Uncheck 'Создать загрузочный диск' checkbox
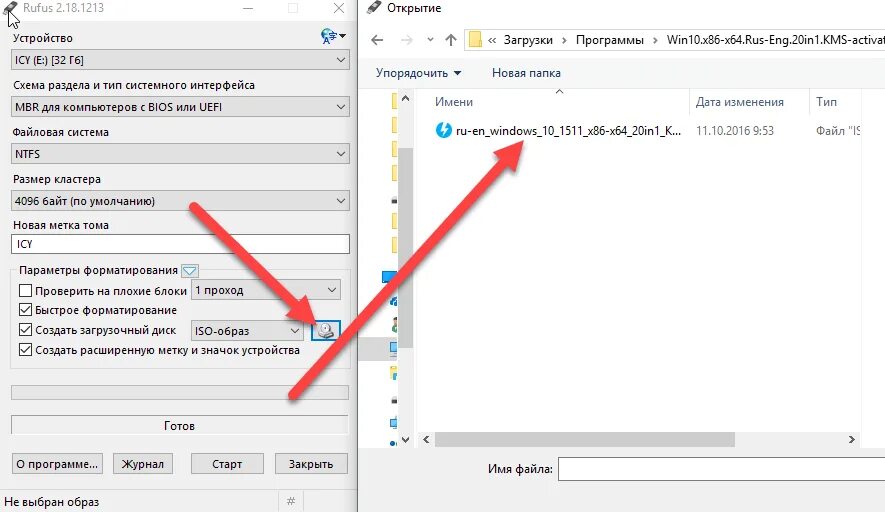885x512 pixels. point(25,330)
